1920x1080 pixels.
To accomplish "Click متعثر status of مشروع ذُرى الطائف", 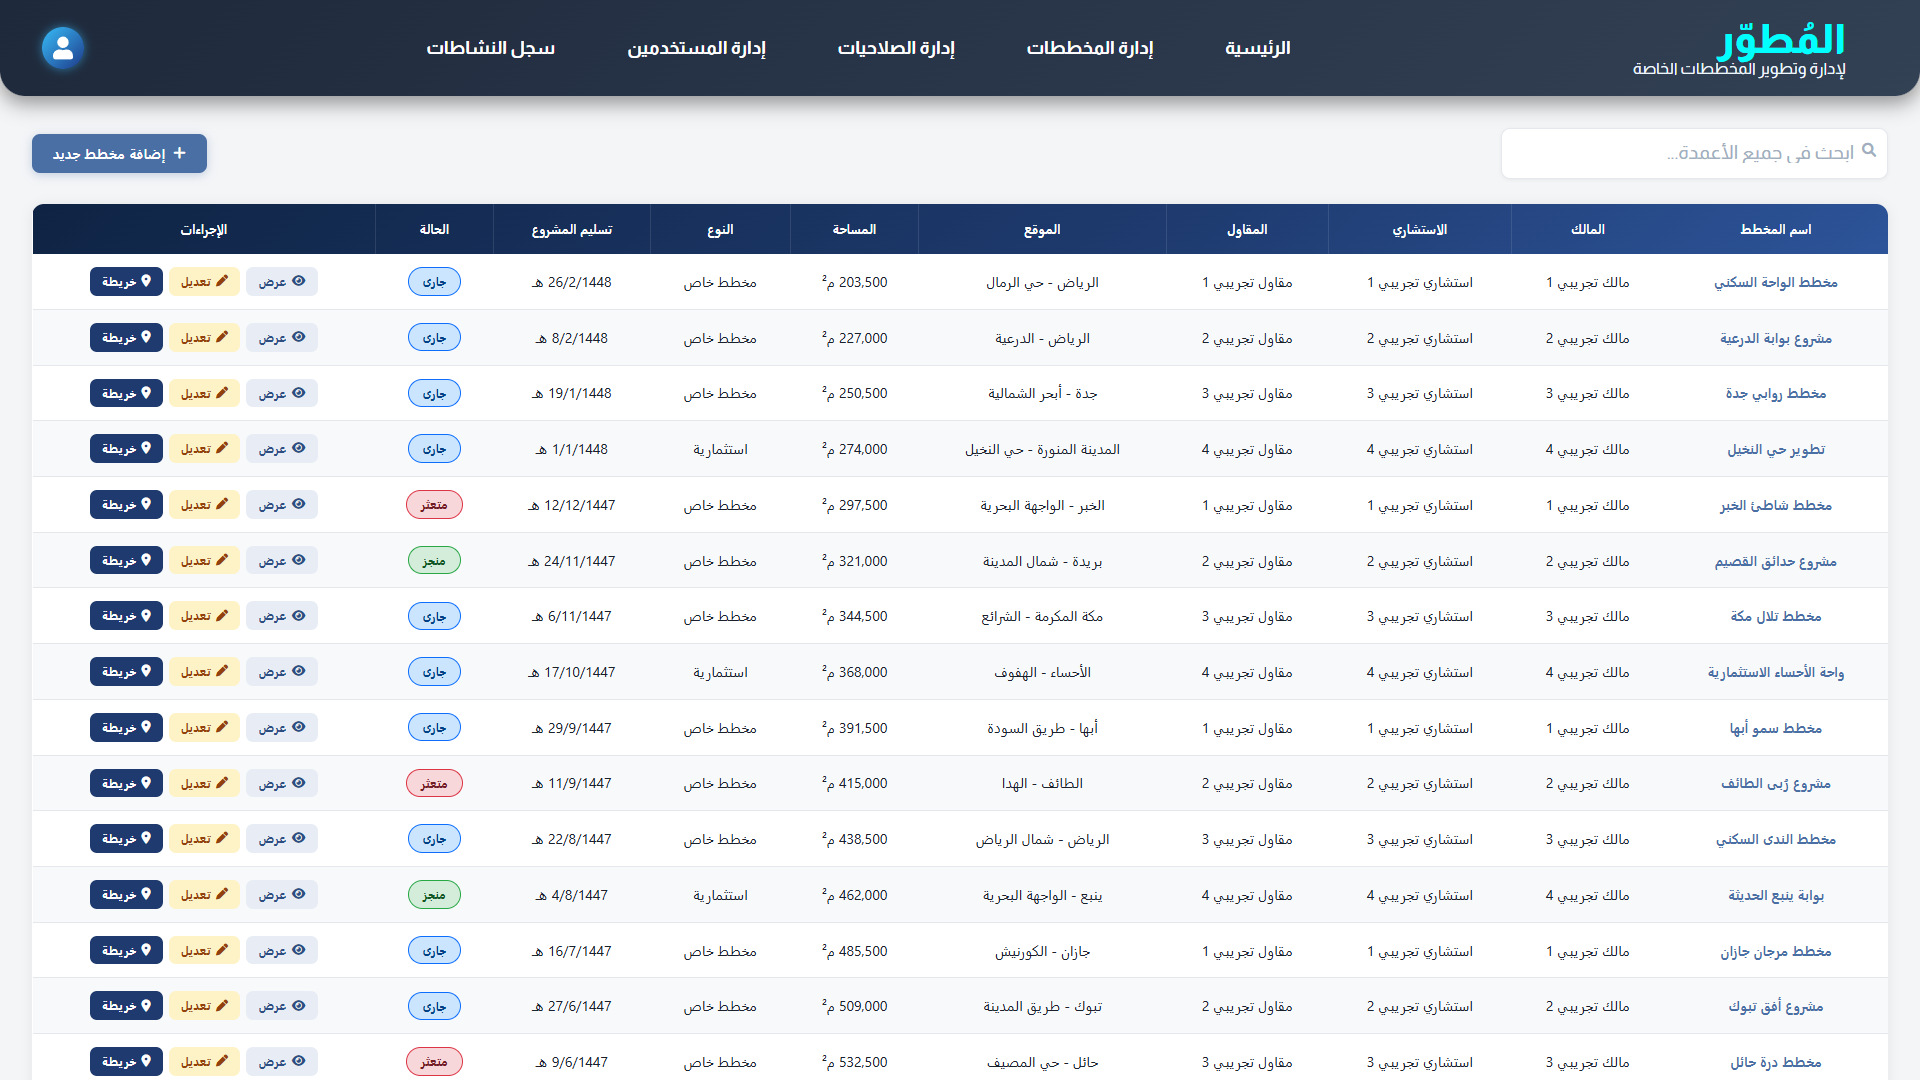I will pyautogui.click(x=434, y=783).
